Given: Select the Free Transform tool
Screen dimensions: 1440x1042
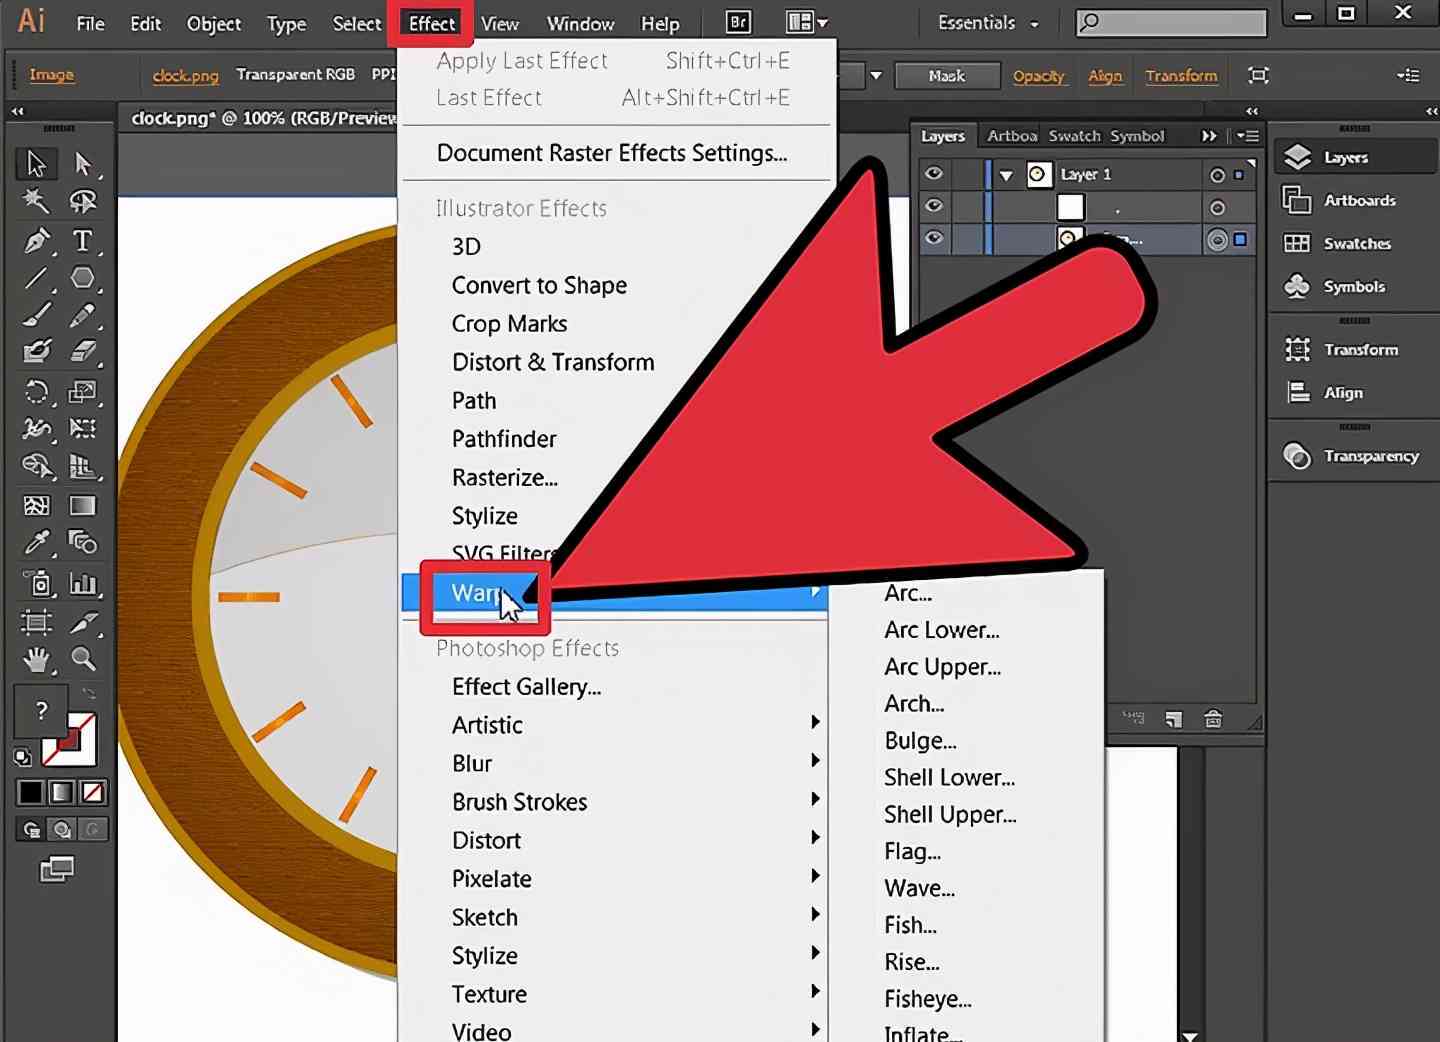Looking at the screenshot, I should pyautogui.click(x=83, y=429).
